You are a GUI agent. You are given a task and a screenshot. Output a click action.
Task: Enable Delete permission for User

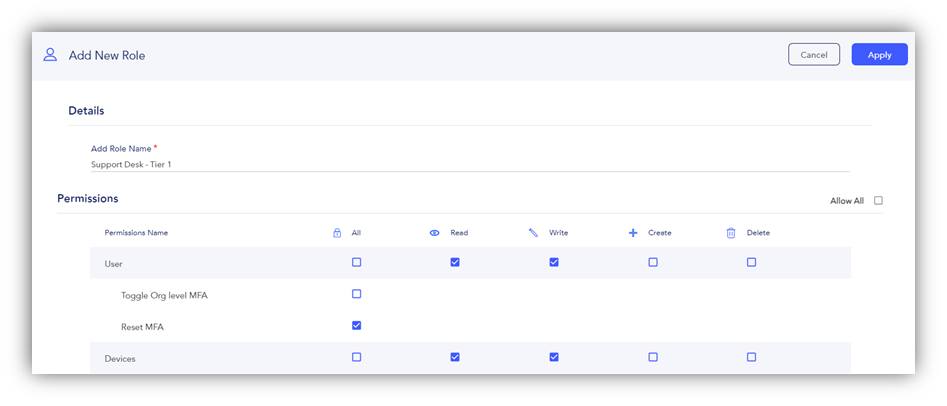pyautogui.click(x=751, y=262)
